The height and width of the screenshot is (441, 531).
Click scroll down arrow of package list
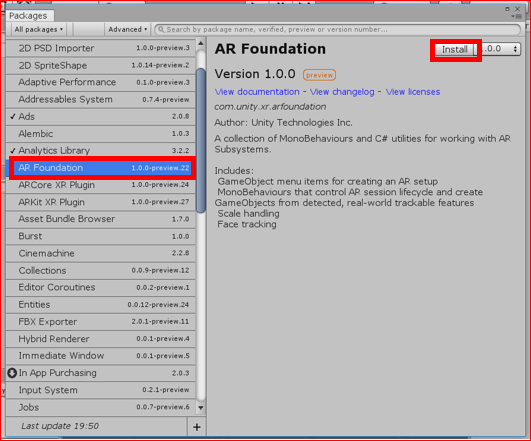(201, 407)
